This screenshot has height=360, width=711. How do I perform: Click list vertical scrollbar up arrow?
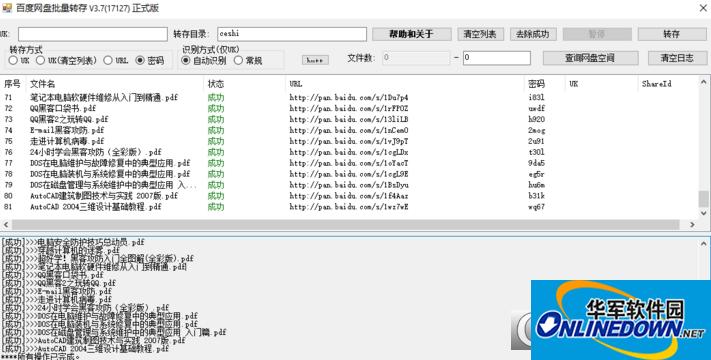[703, 82]
